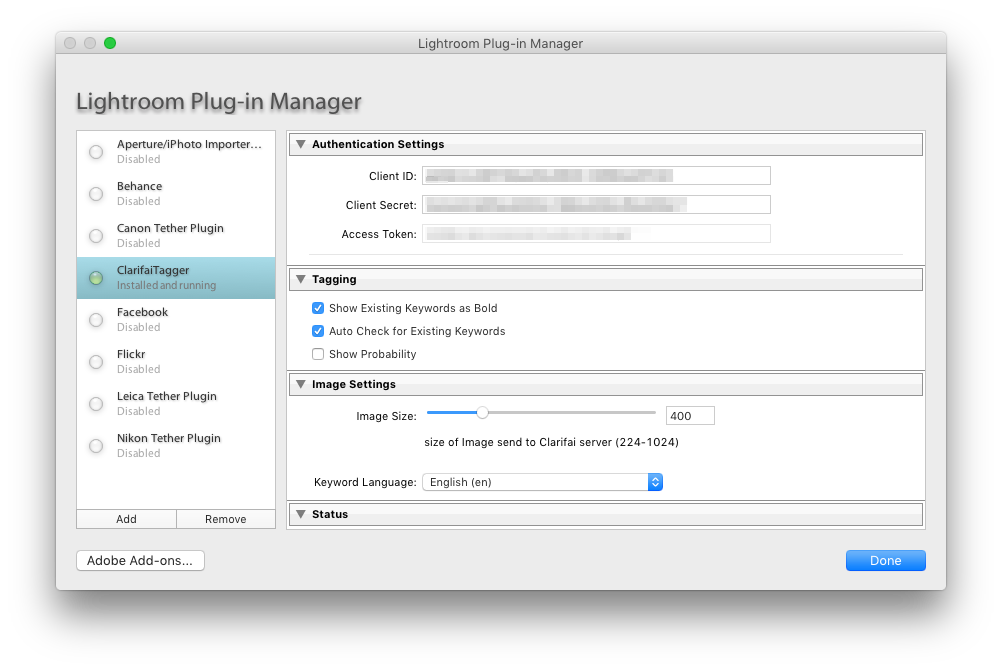The image size is (1002, 670).
Task: Select Canon Tether Plugin in the list
Action: (176, 236)
